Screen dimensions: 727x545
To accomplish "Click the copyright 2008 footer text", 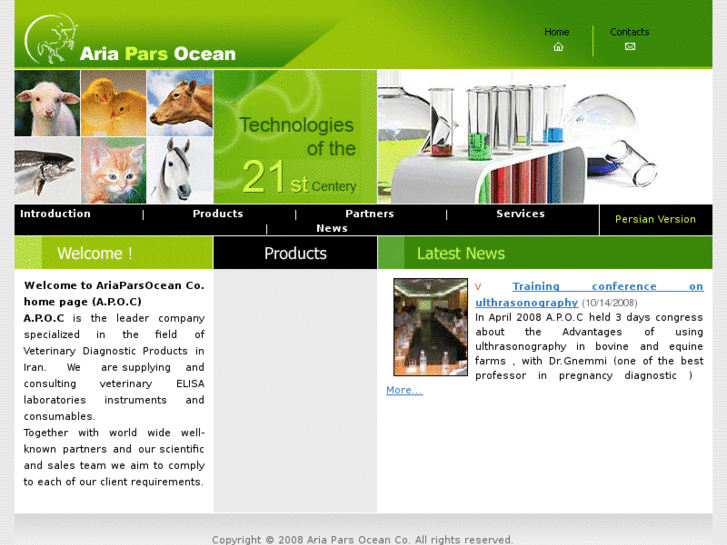I will (x=363, y=539).
